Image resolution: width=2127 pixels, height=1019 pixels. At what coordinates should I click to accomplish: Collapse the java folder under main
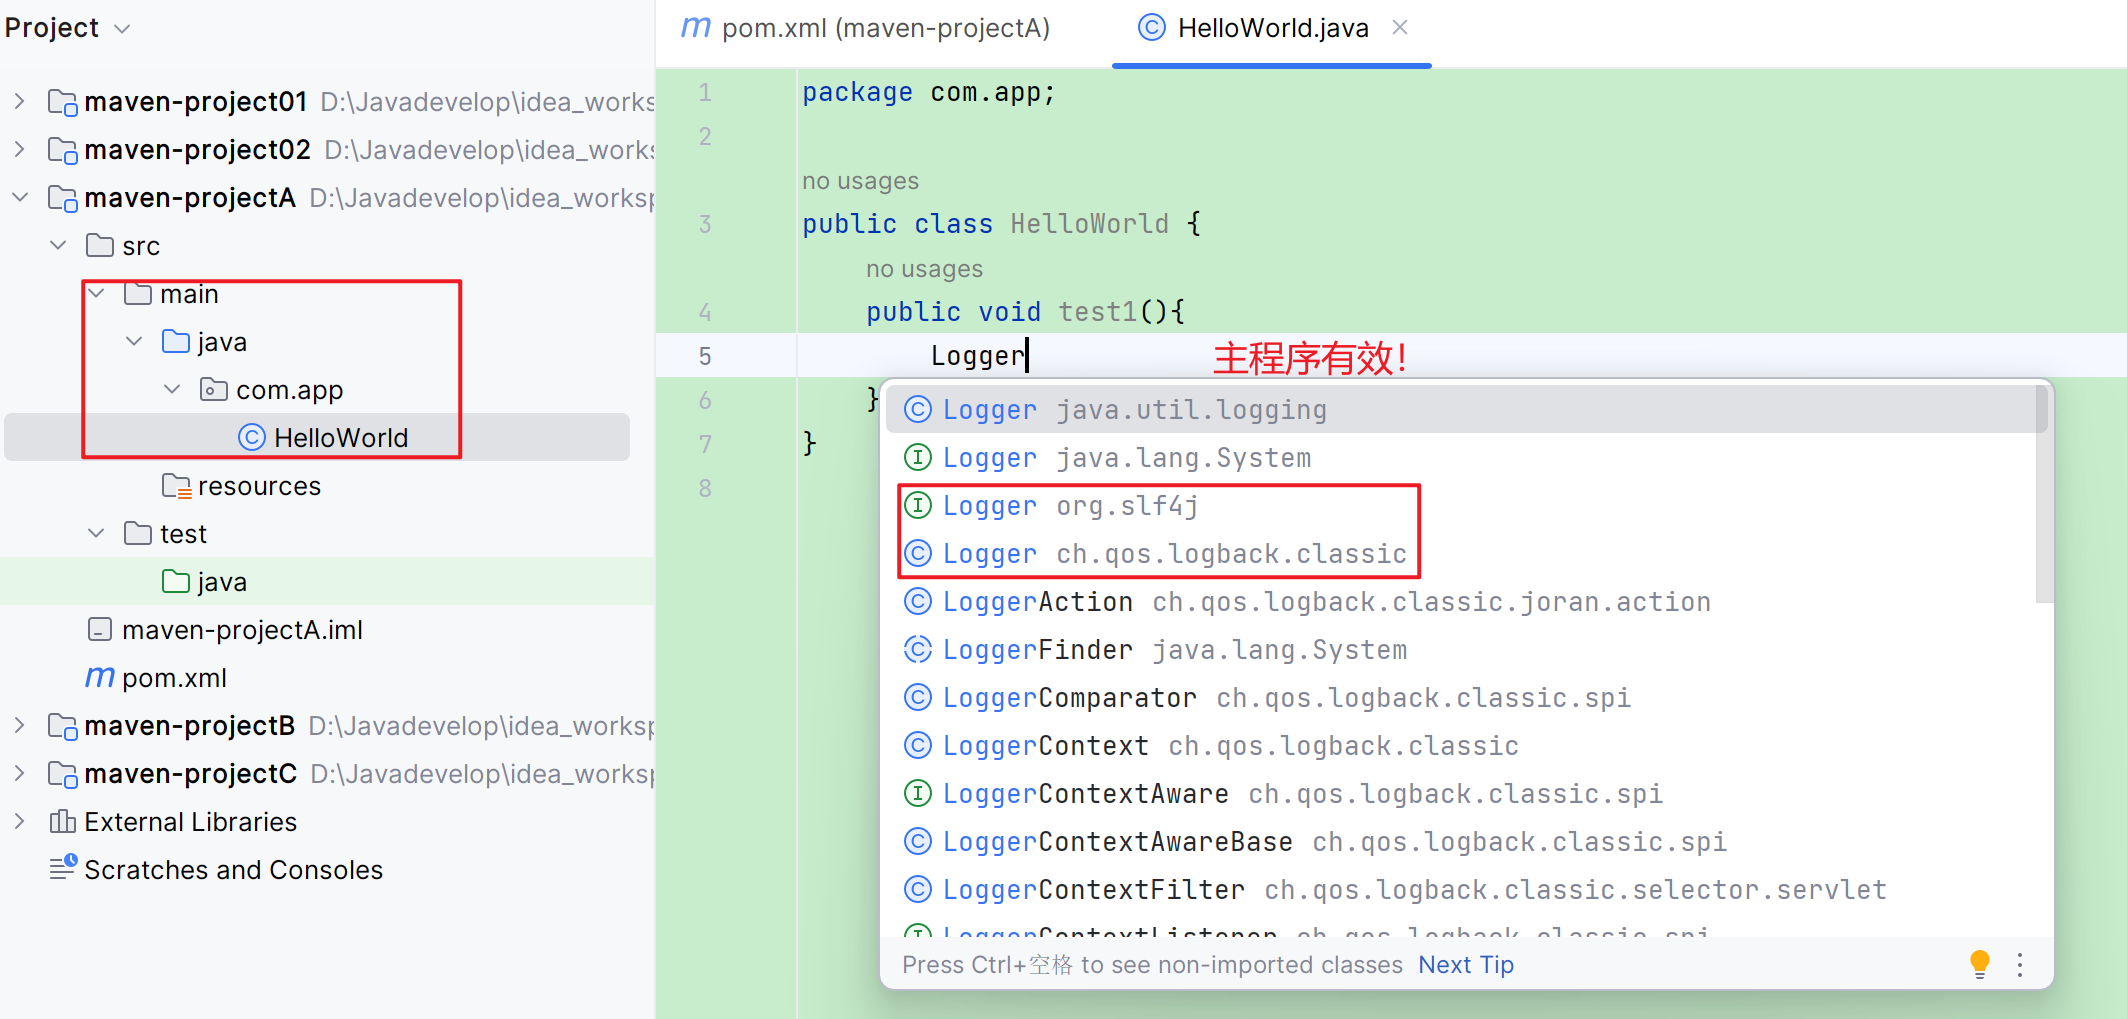(135, 341)
